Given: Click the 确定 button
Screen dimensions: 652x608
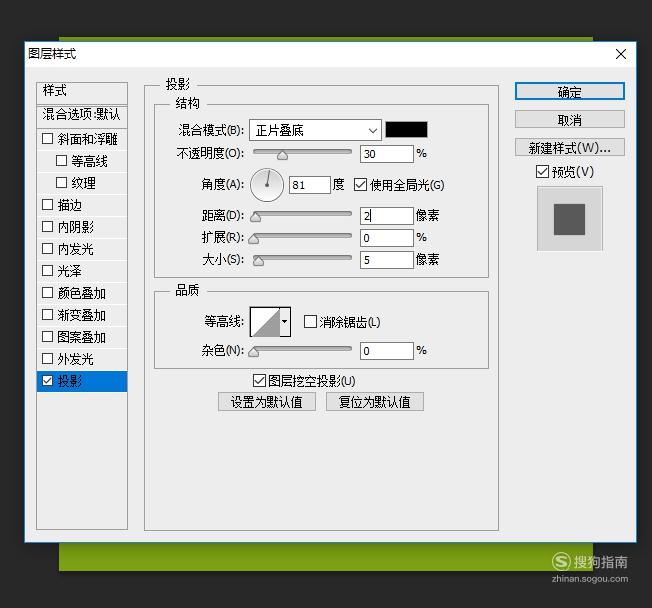Looking at the screenshot, I should pyautogui.click(x=569, y=91).
